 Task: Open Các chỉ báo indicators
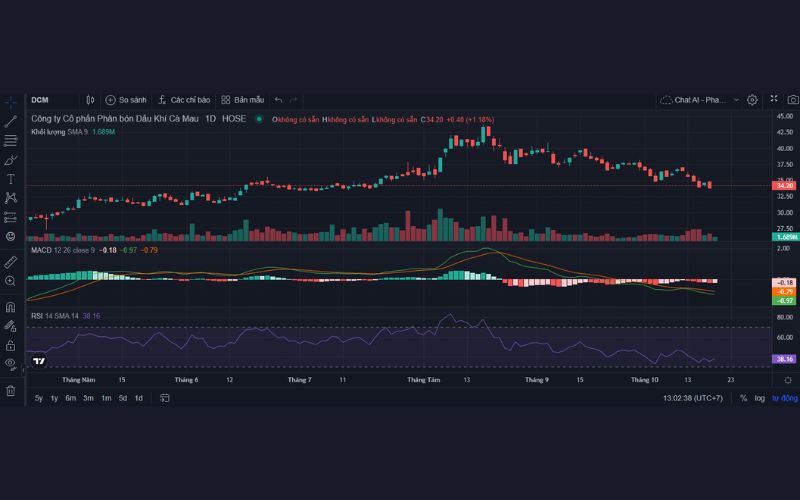[x=184, y=100]
